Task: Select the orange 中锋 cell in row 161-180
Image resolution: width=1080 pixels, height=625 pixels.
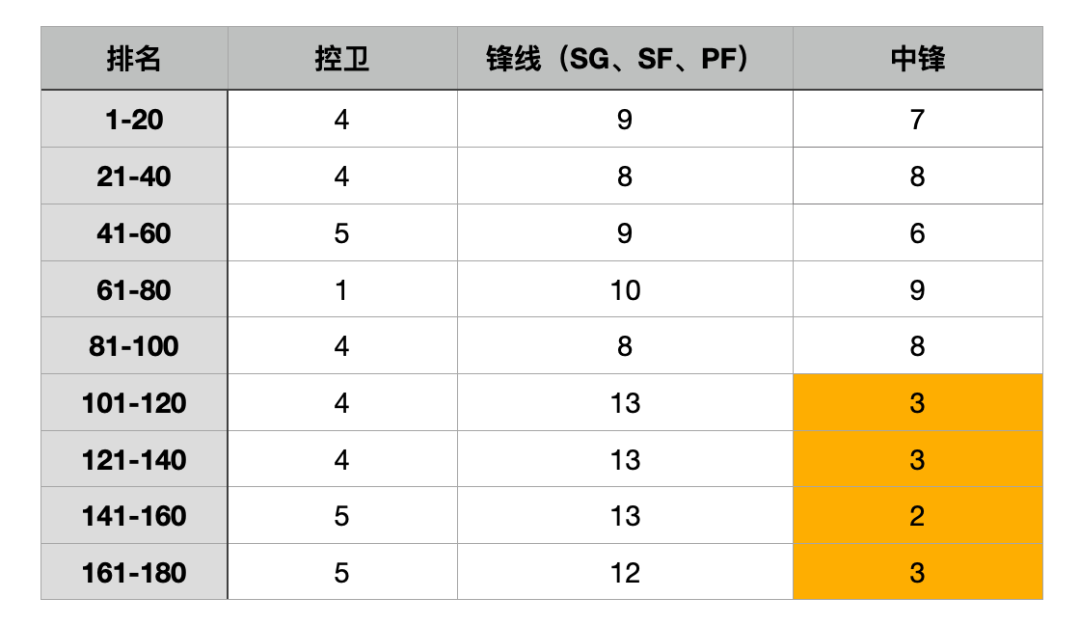Action: point(917,572)
